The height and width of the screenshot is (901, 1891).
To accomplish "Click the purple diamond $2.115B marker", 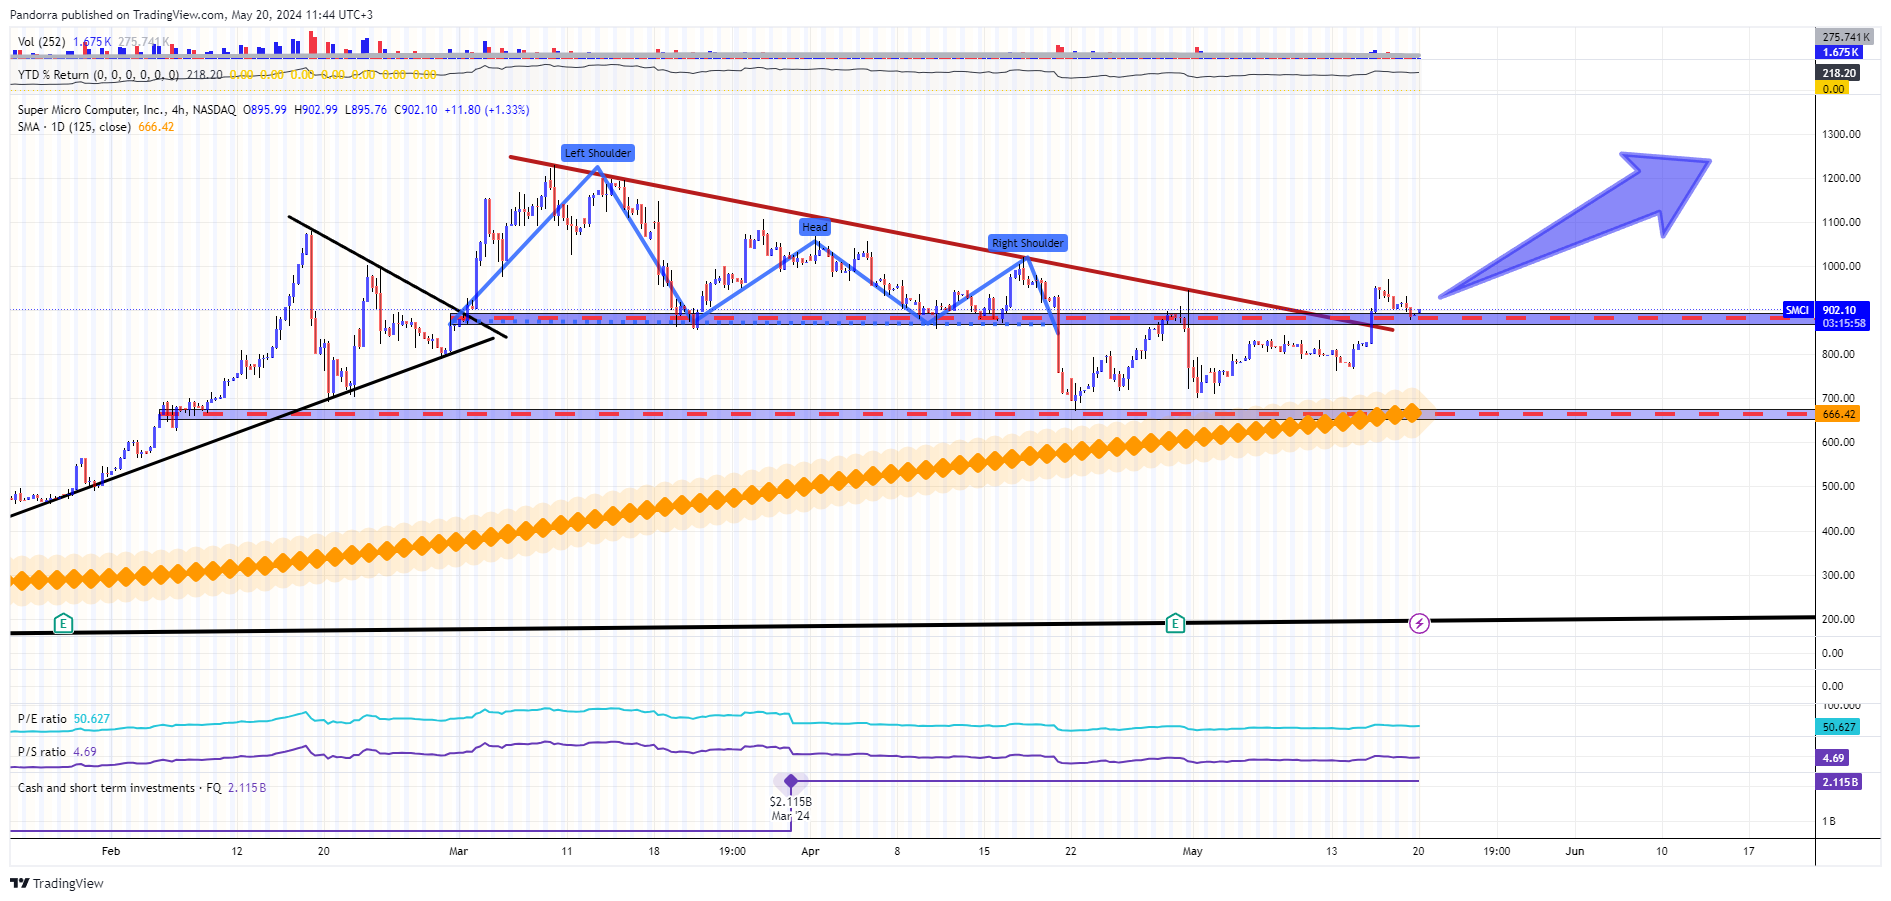I will coord(791,781).
